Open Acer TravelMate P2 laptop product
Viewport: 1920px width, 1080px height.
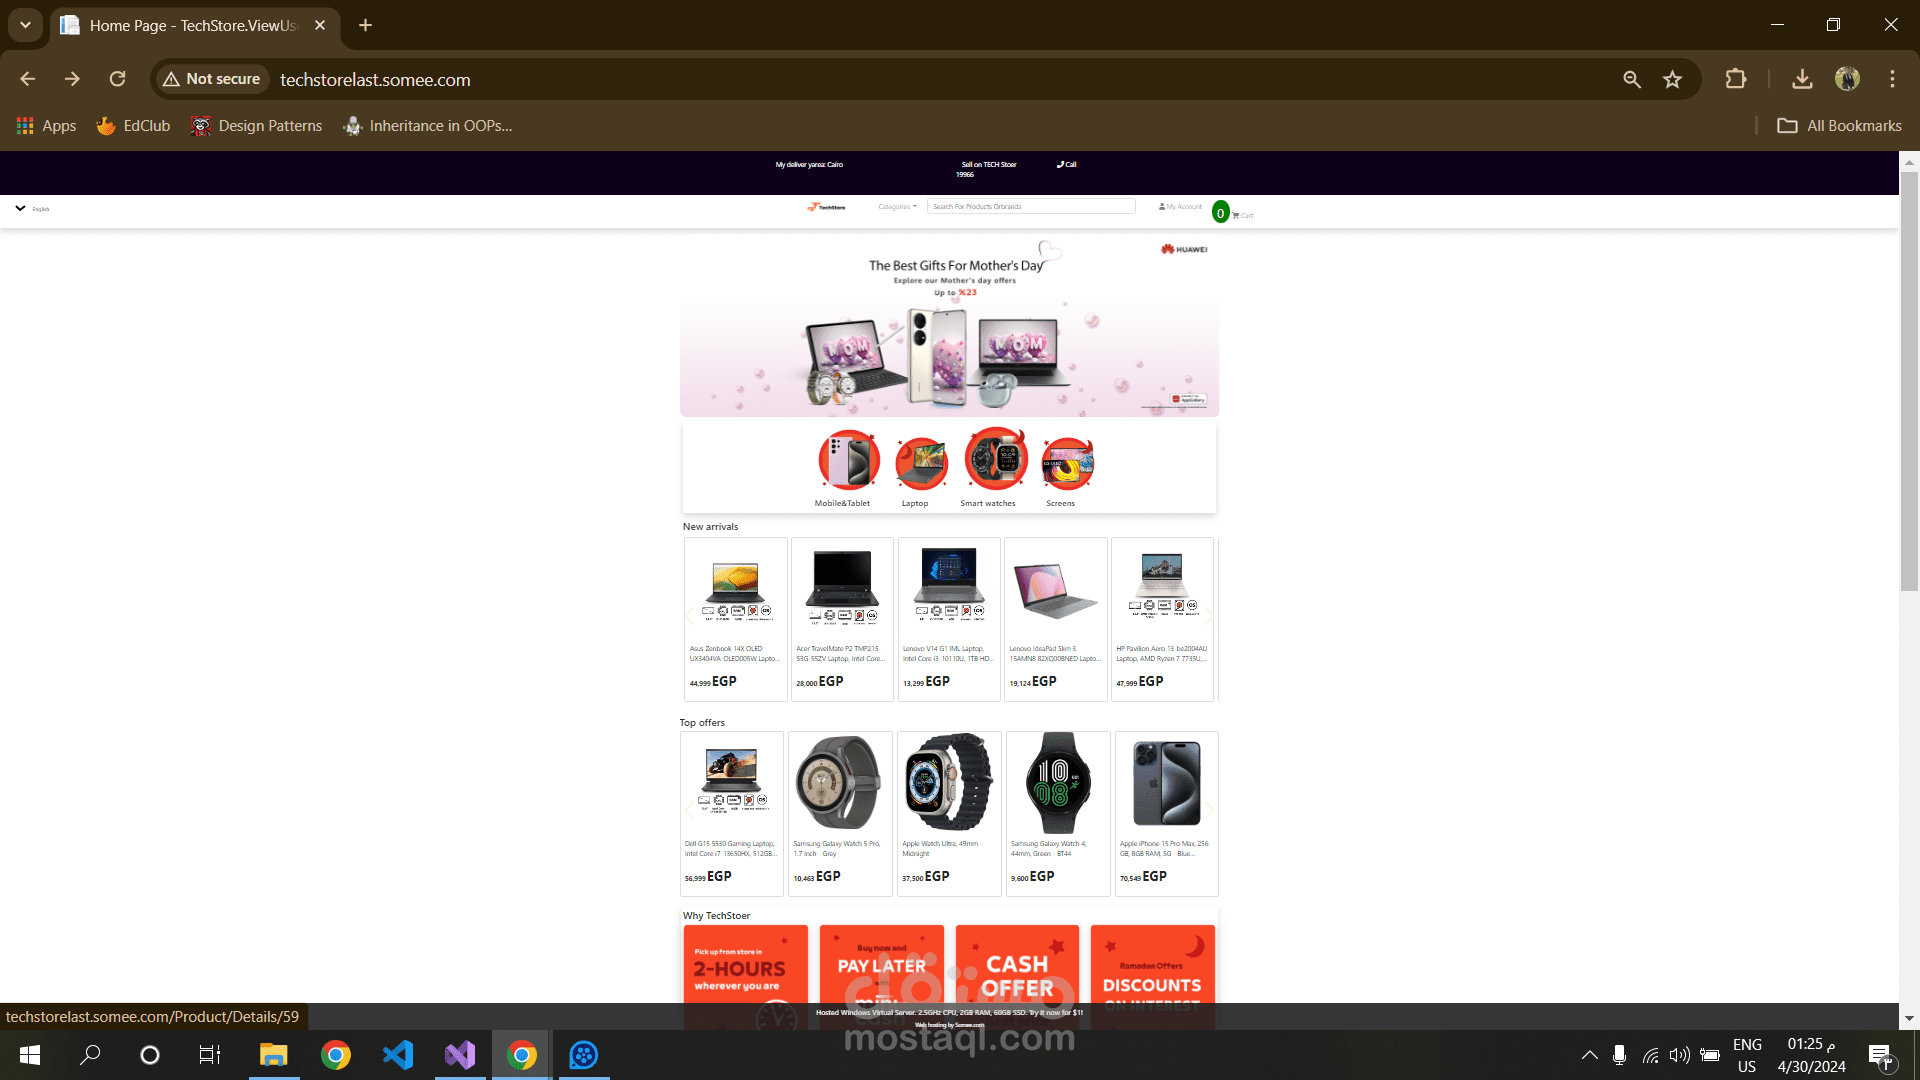pyautogui.click(x=842, y=619)
